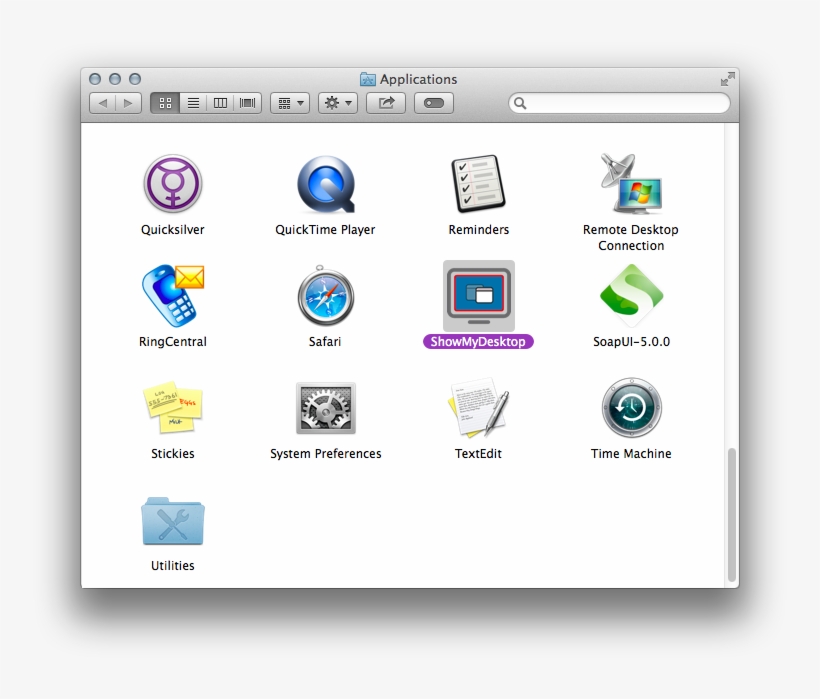Open the Utilities folder
820x699 pixels.
click(x=172, y=520)
